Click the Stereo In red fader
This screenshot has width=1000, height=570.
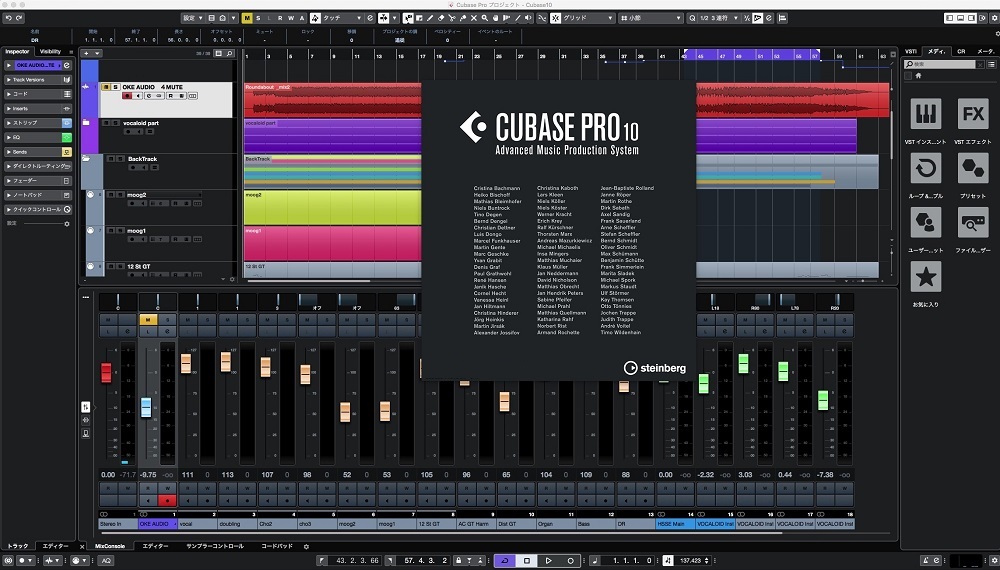click(107, 372)
